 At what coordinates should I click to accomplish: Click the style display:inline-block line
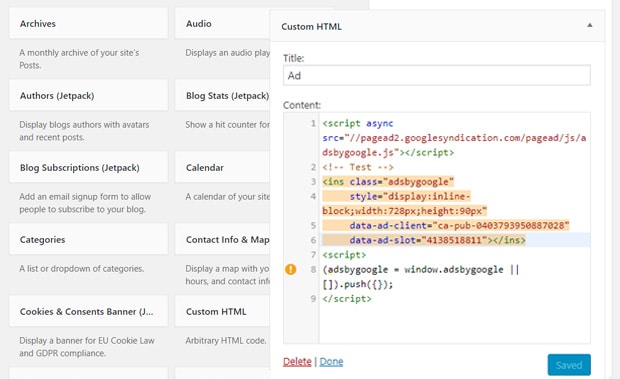[410, 196]
